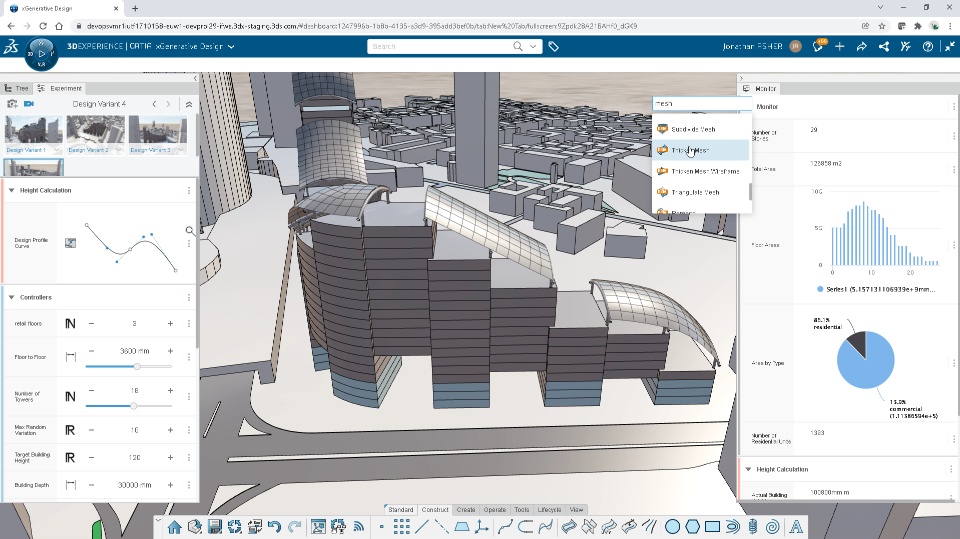960x539 pixels.
Task: Open the Create toolbar tab
Action: [x=466, y=510]
